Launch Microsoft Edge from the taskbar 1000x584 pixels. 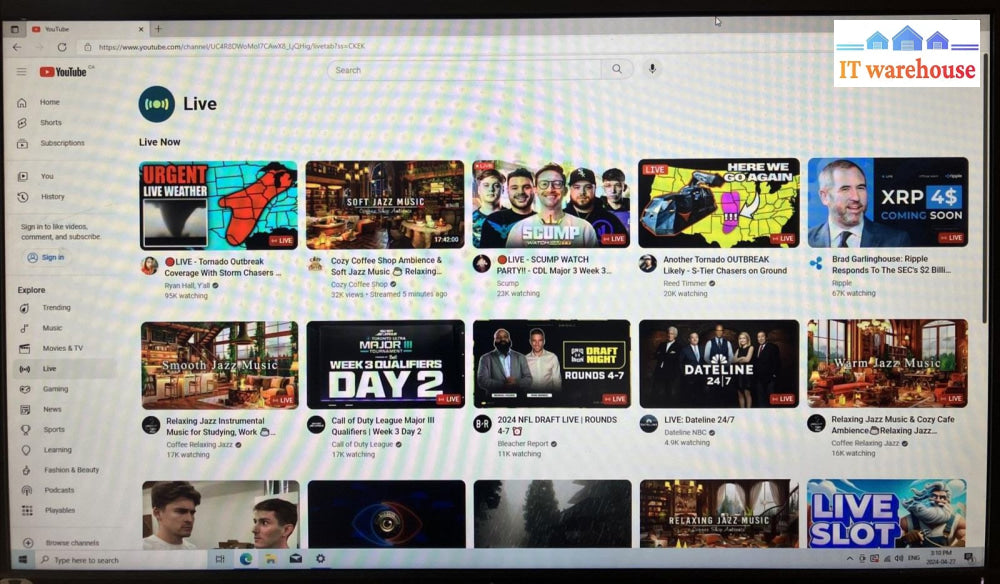pyautogui.click(x=245, y=559)
